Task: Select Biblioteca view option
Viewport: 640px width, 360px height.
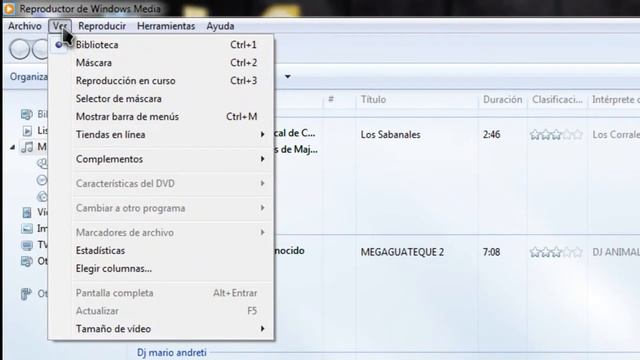Action: point(161,45)
